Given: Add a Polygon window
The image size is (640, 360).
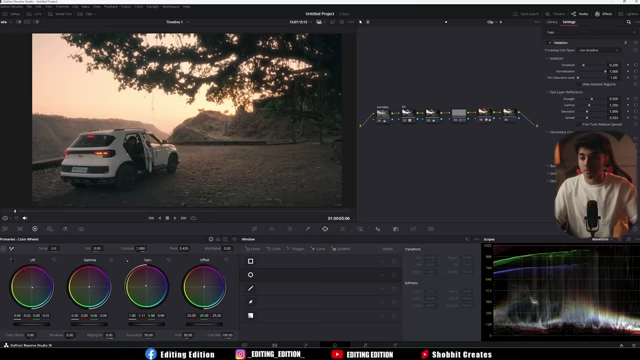Looking at the screenshot, I should [x=296, y=249].
